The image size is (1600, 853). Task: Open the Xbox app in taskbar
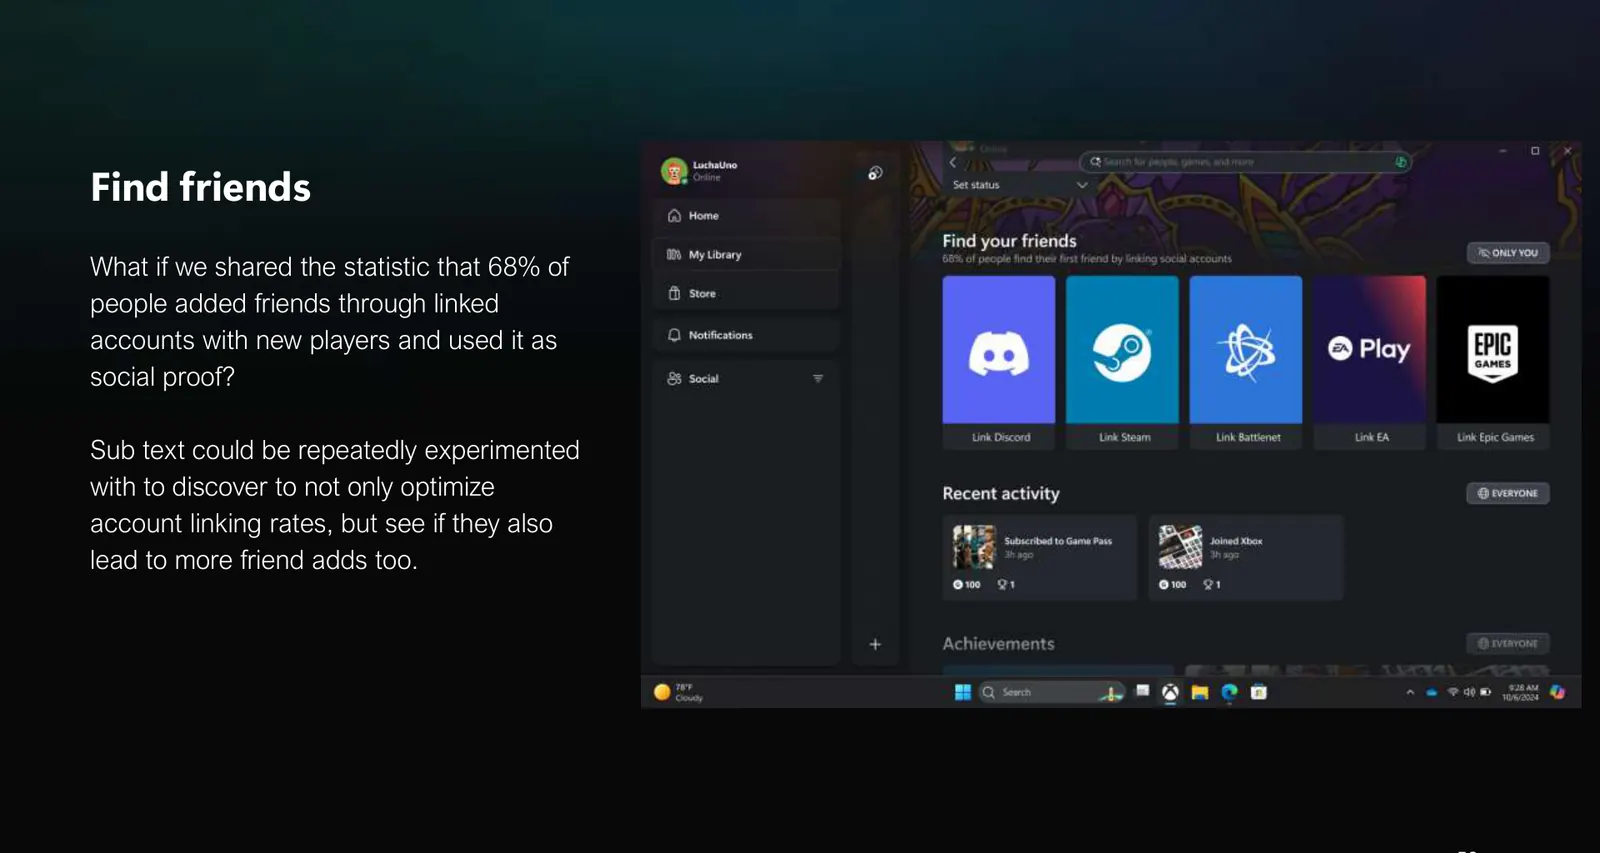[x=1170, y=692]
